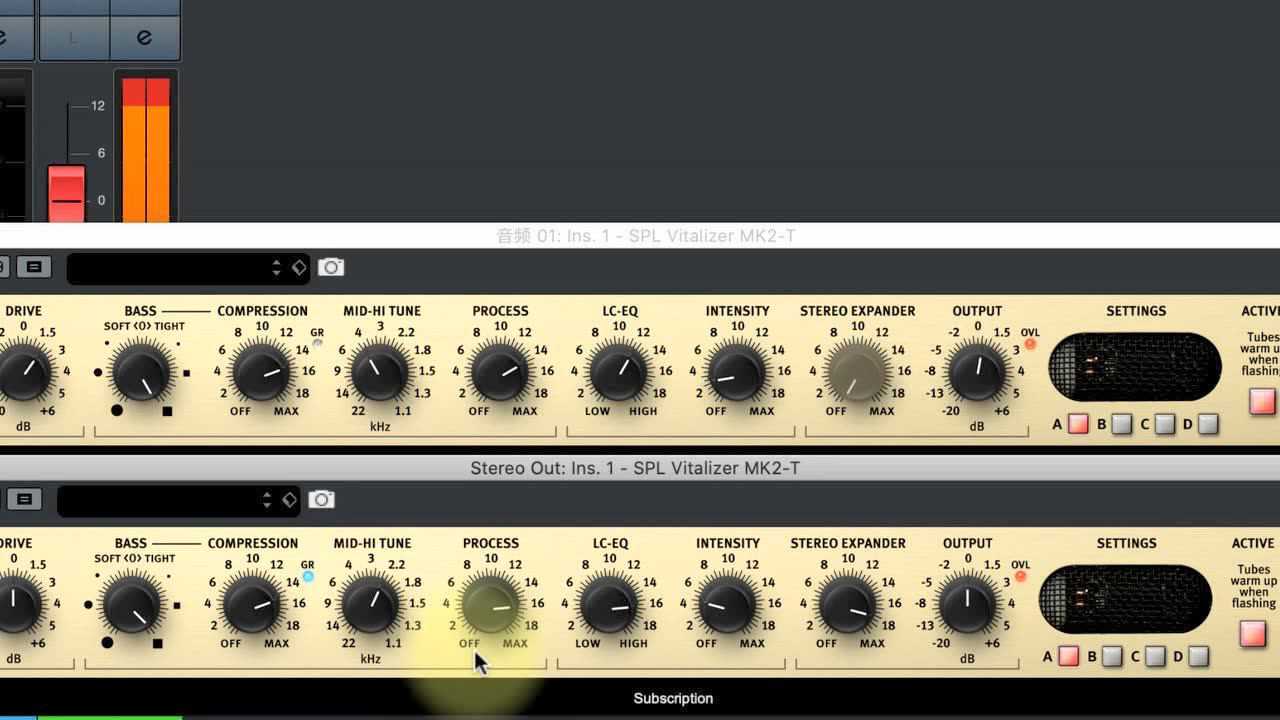Click the list icon button in Stereo Out plugin header

click(24, 499)
